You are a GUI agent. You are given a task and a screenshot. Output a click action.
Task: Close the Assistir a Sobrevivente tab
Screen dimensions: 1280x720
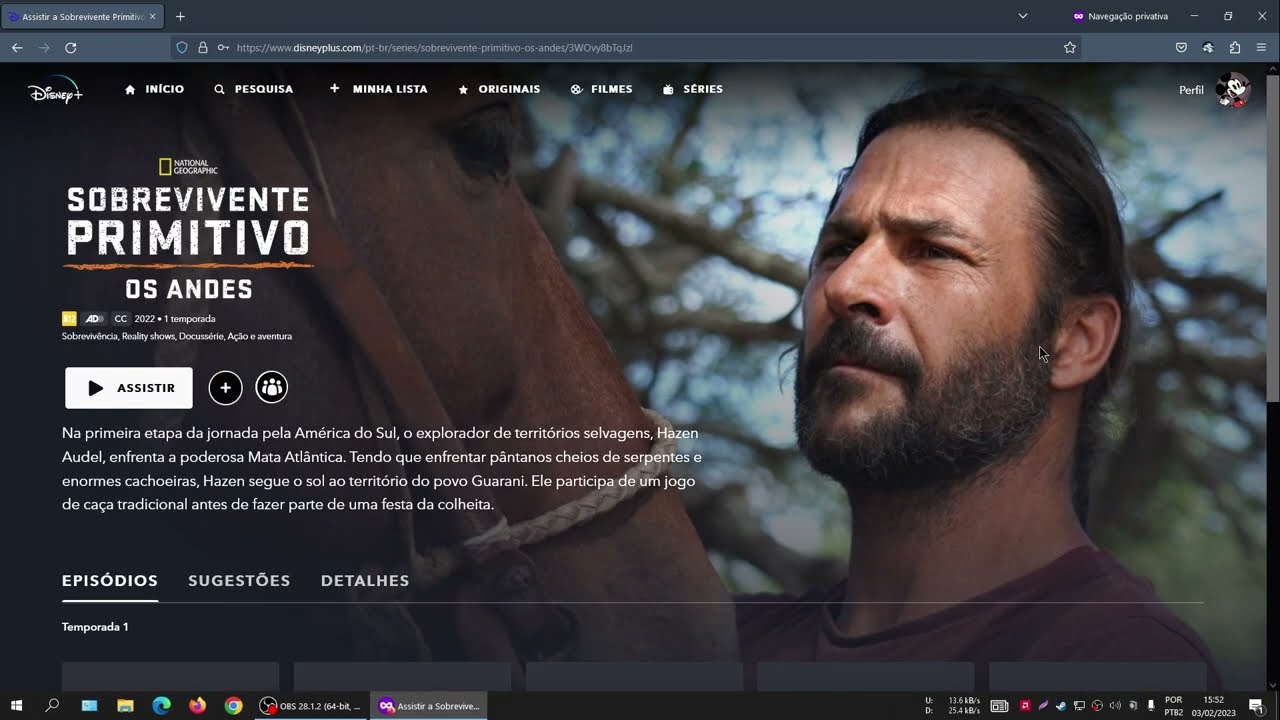[152, 17]
